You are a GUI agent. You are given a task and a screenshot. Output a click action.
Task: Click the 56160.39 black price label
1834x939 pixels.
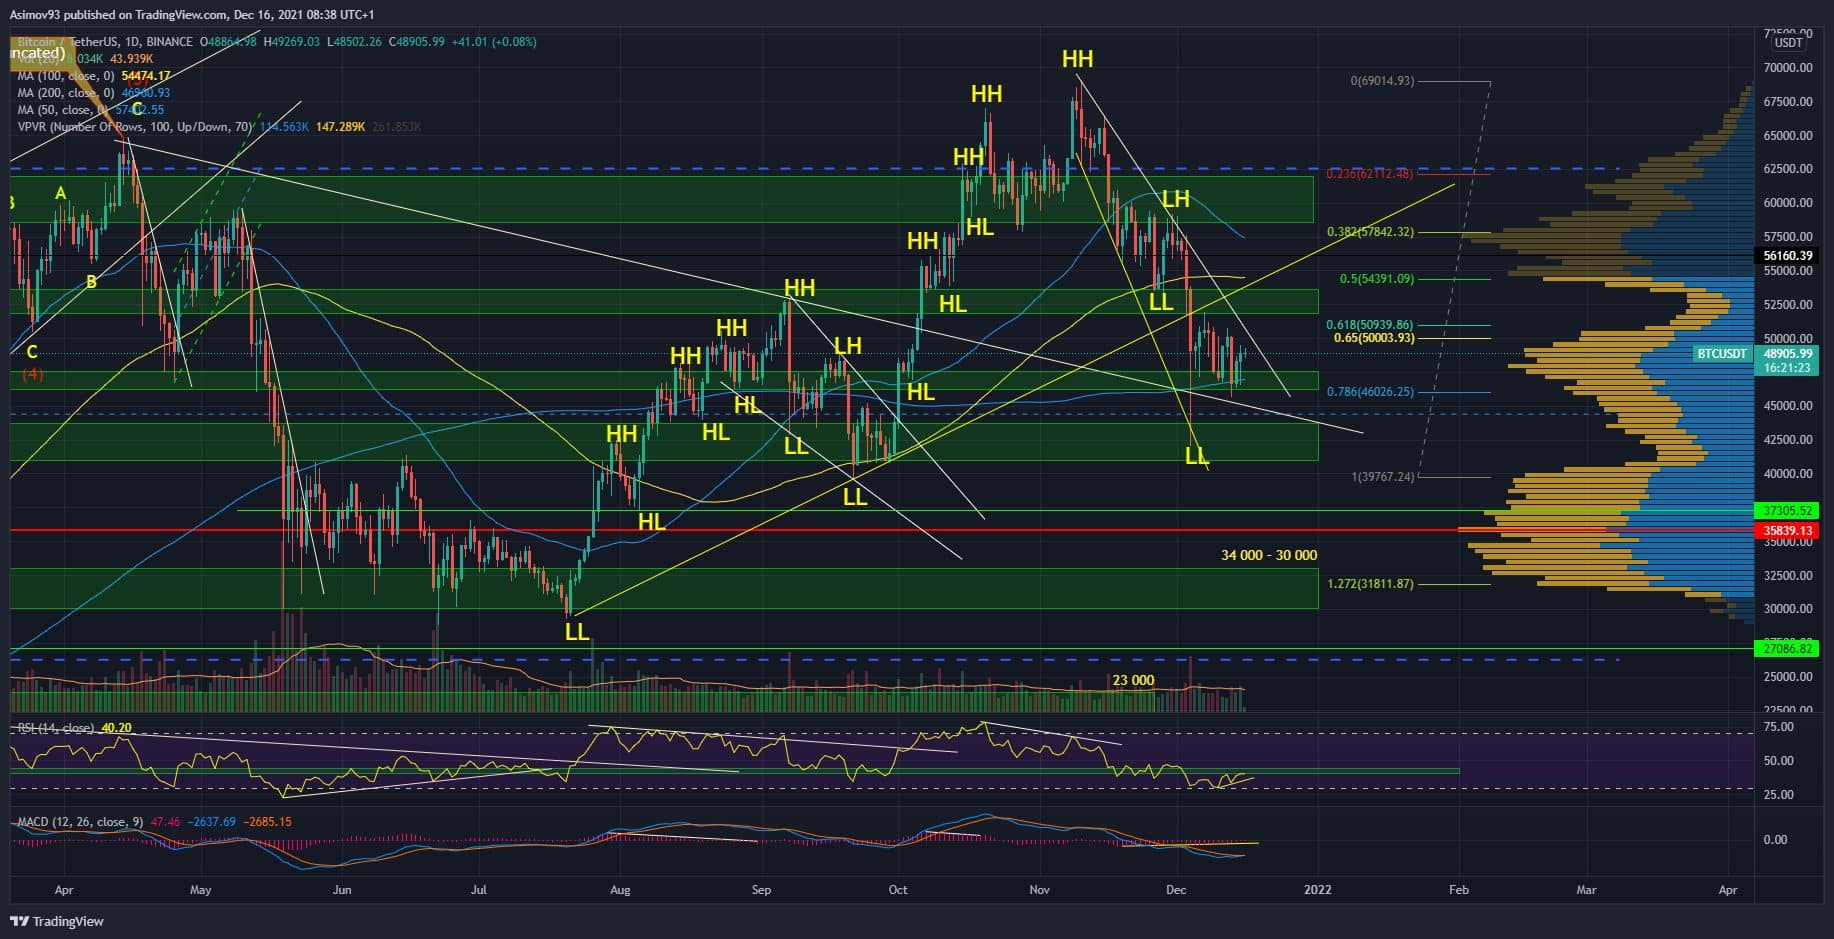(1788, 256)
